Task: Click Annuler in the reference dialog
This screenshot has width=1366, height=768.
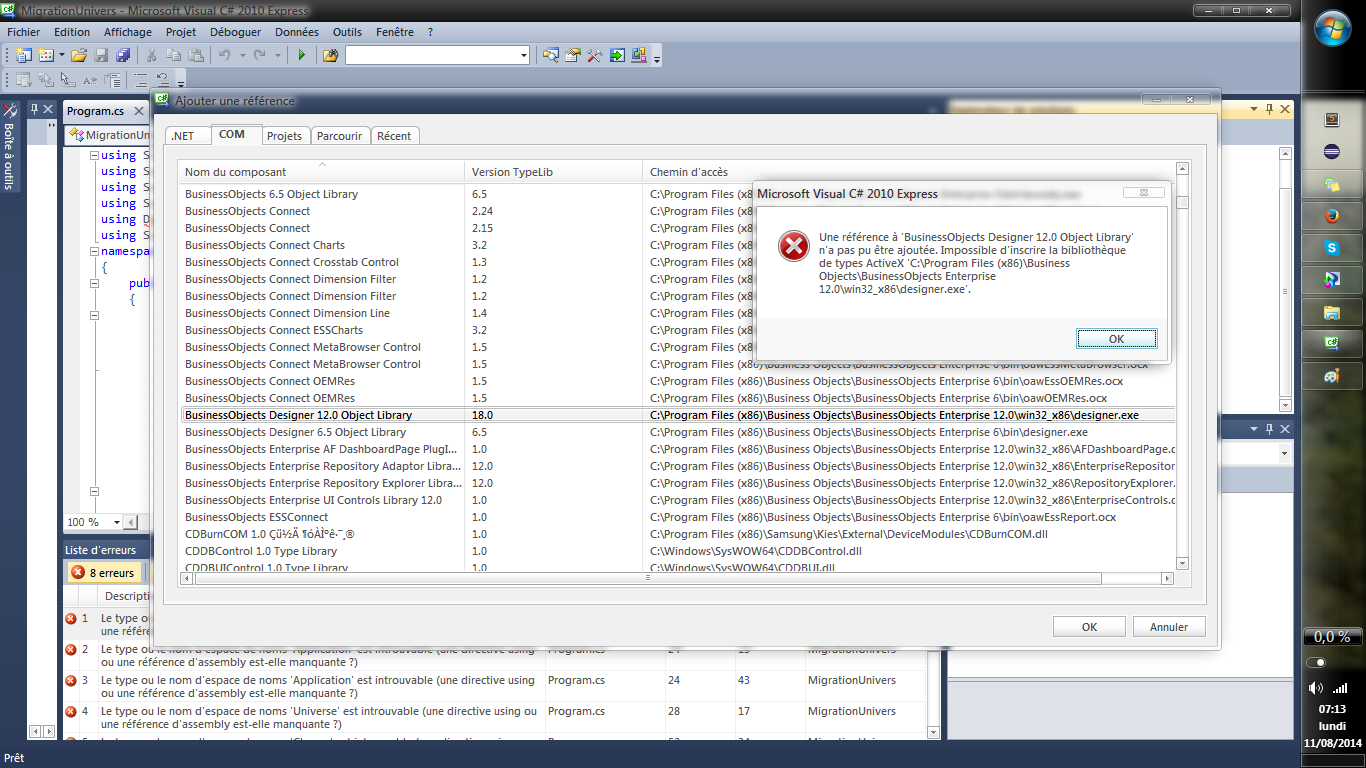Action: point(1169,627)
